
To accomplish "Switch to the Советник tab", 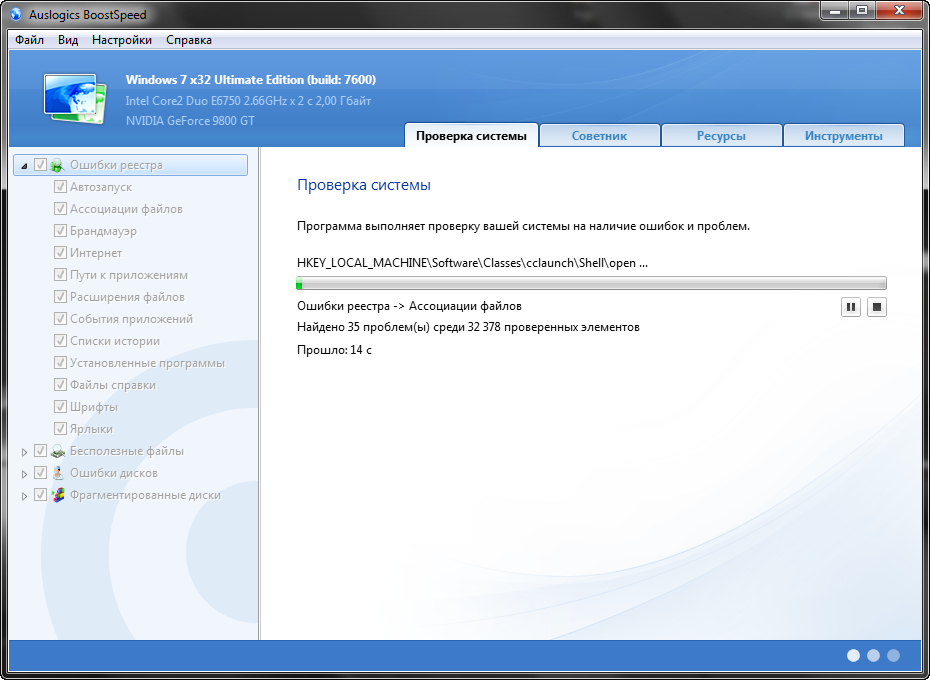I will [600, 135].
